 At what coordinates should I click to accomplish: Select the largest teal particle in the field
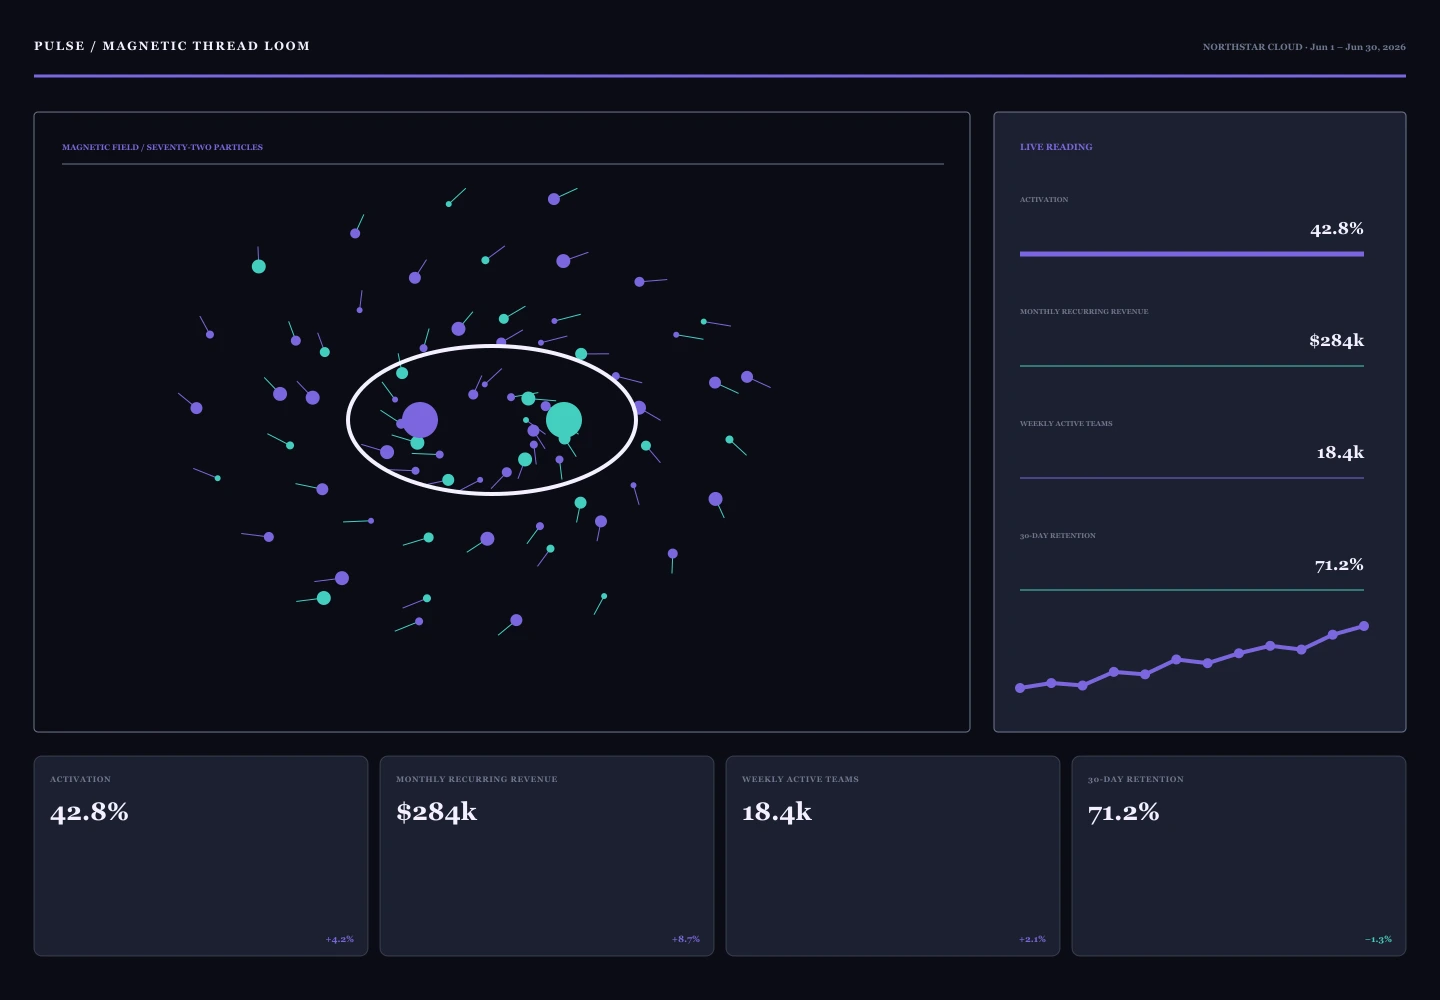coord(564,420)
